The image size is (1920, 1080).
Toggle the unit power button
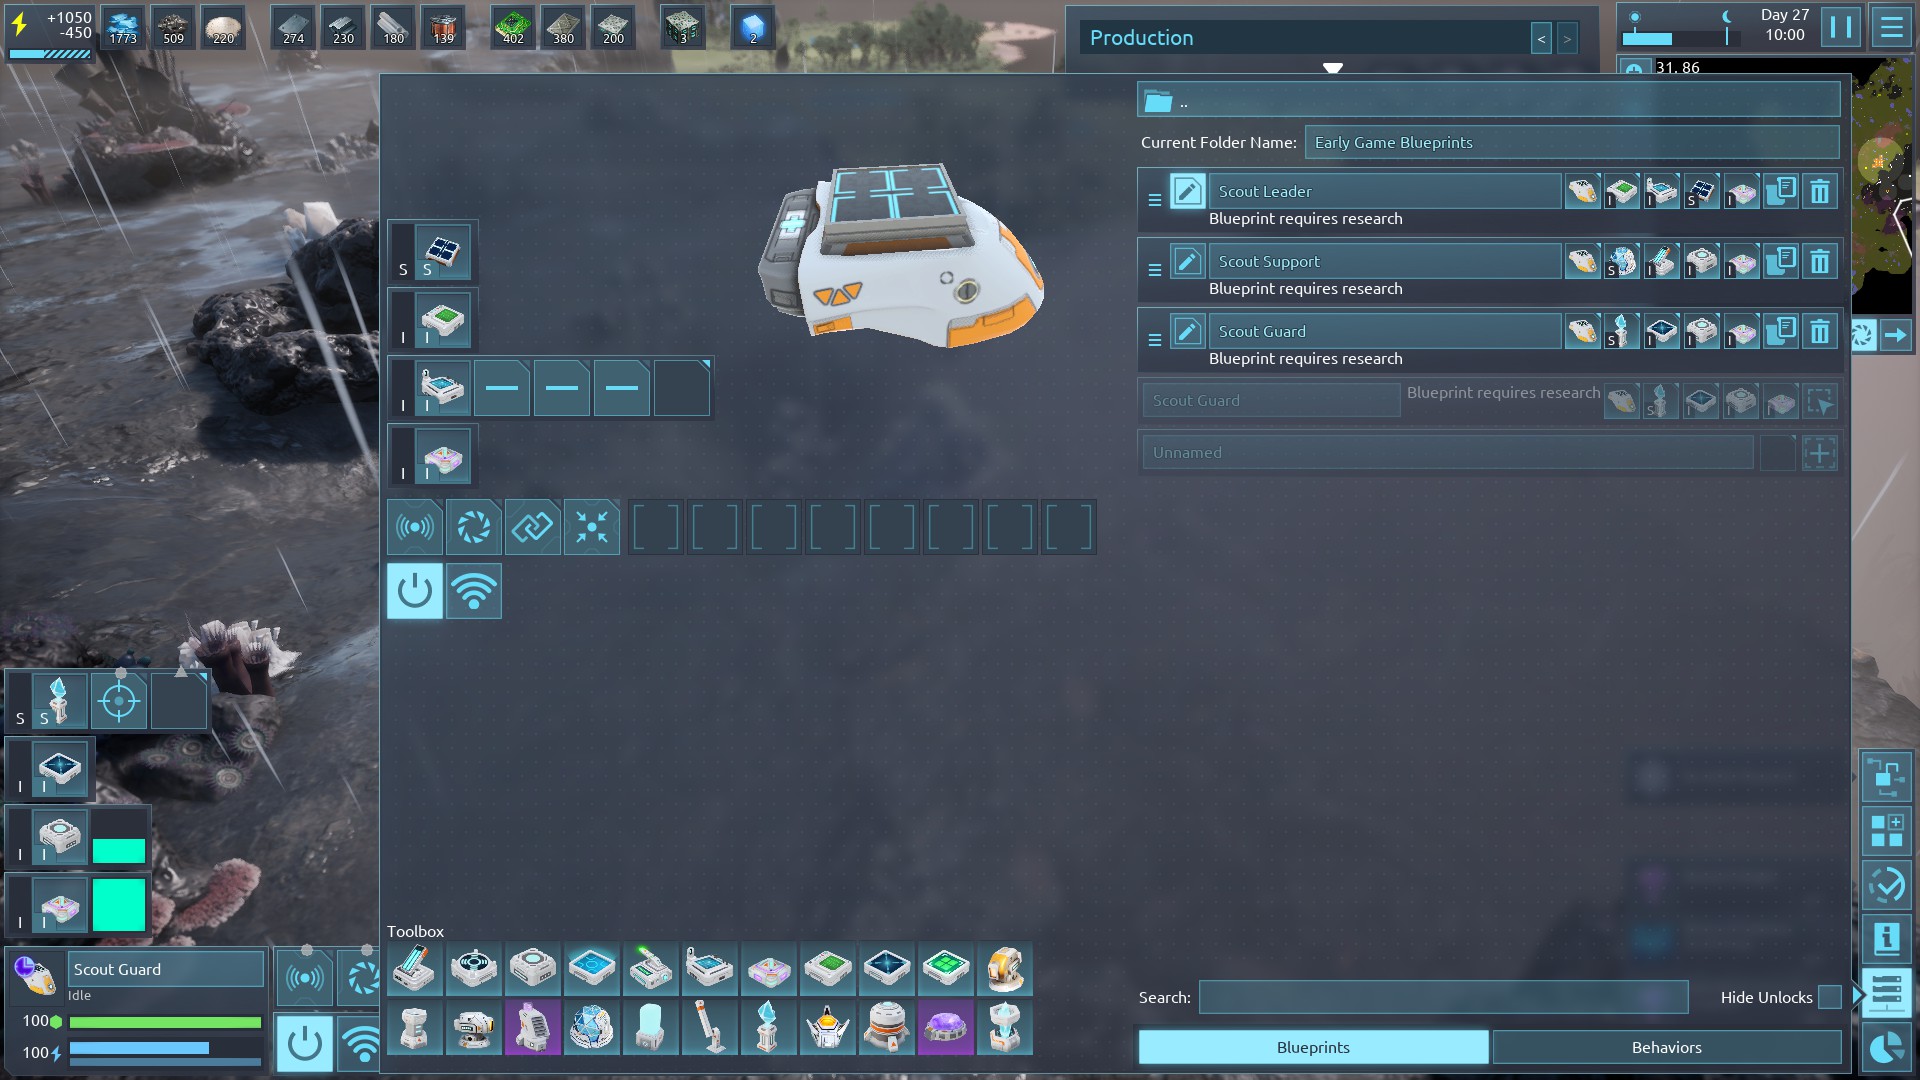pos(414,591)
